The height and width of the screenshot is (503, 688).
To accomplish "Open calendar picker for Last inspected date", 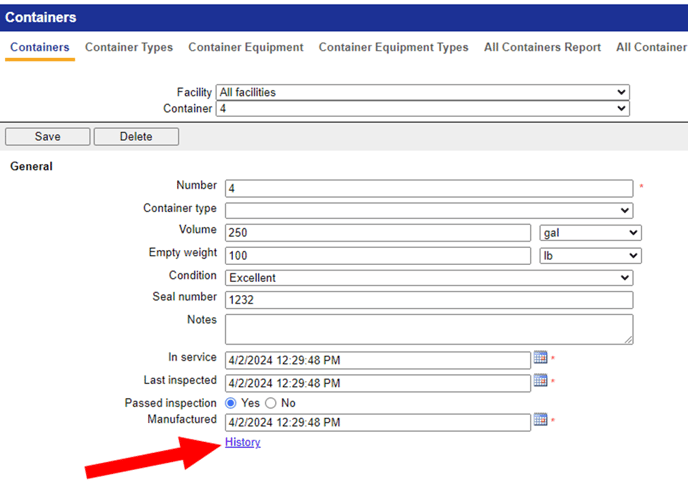I will [540, 380].
